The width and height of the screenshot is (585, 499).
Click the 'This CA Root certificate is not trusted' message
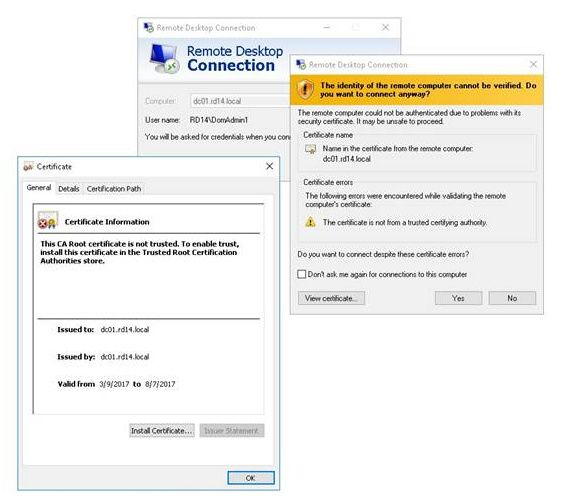click(x=140, y=252)
